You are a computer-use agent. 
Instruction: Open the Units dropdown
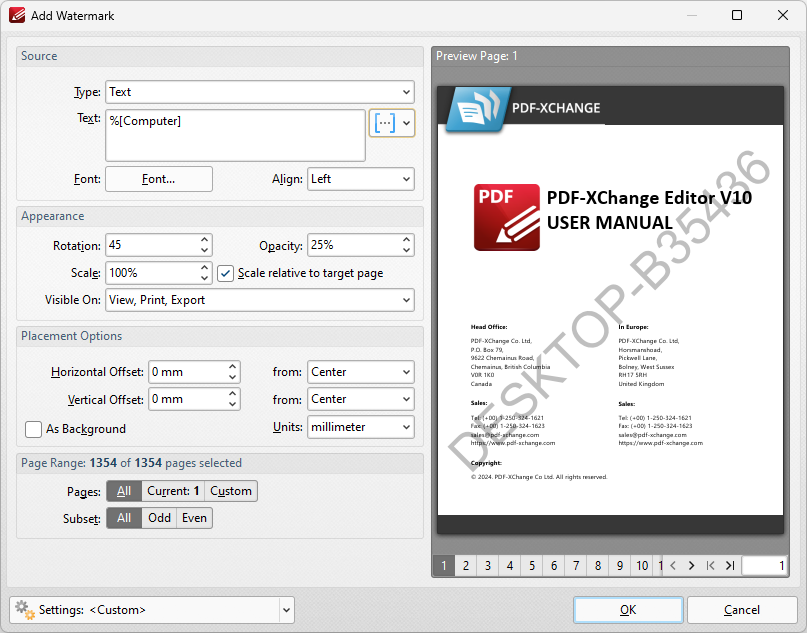coord(361,427)
